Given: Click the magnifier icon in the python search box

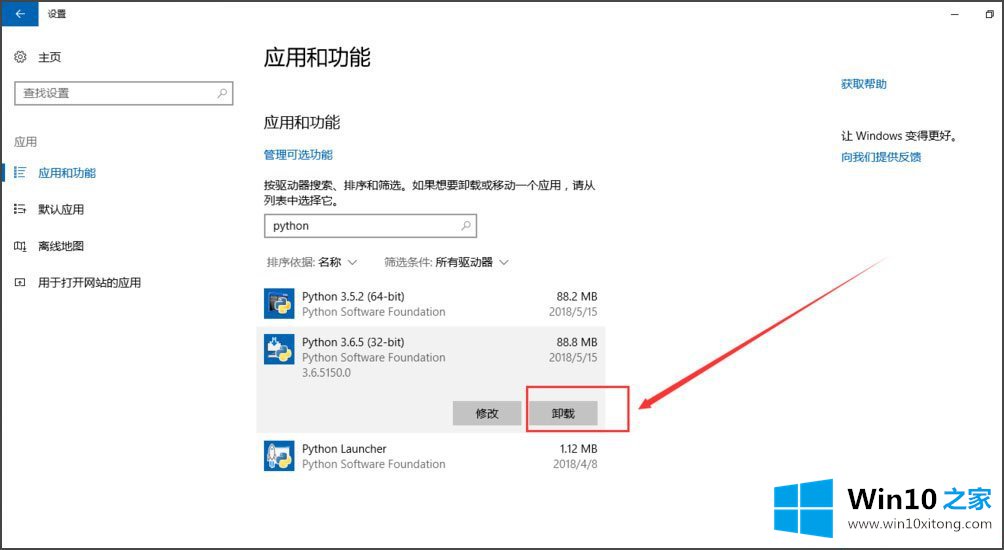Looking at the screenshot, I should pyautogui.click(x=466, y=225).
